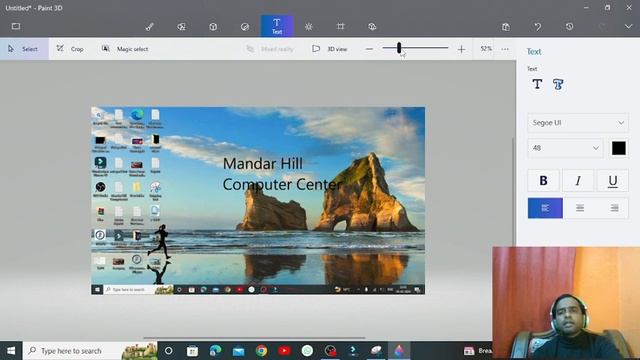The image size is (640, 360).
Task: Open Mail from the taskbar
Action: (238, 351)
